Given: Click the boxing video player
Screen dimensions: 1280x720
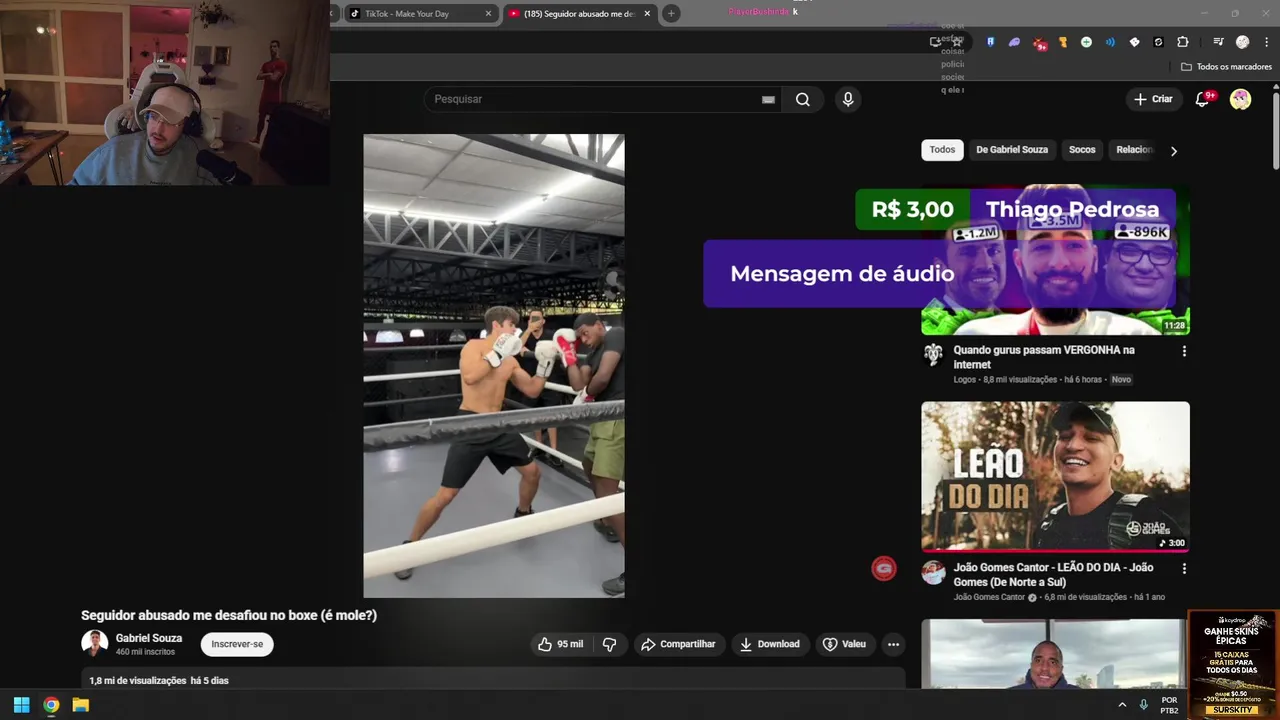Looking at the screenshot, I should pyautogui.click(x=494, y=366).
